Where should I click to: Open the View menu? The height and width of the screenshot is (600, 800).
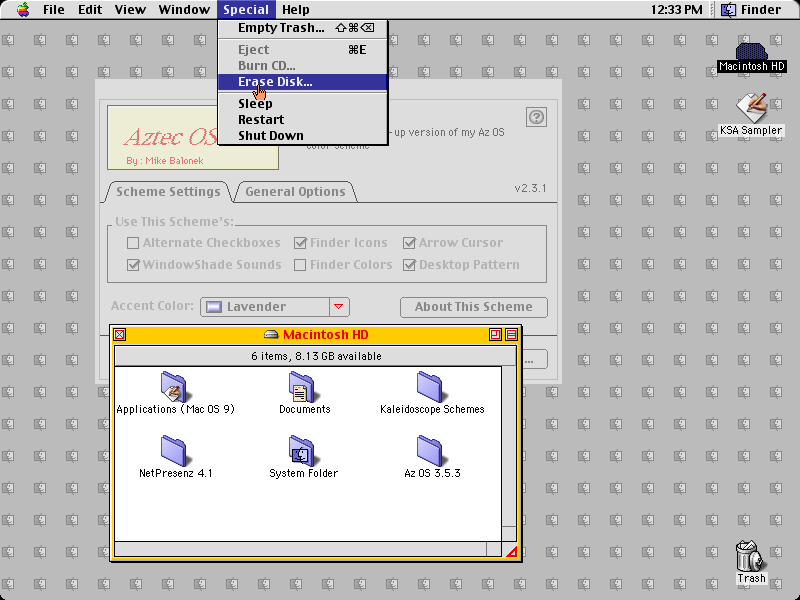tap(130, 10)
